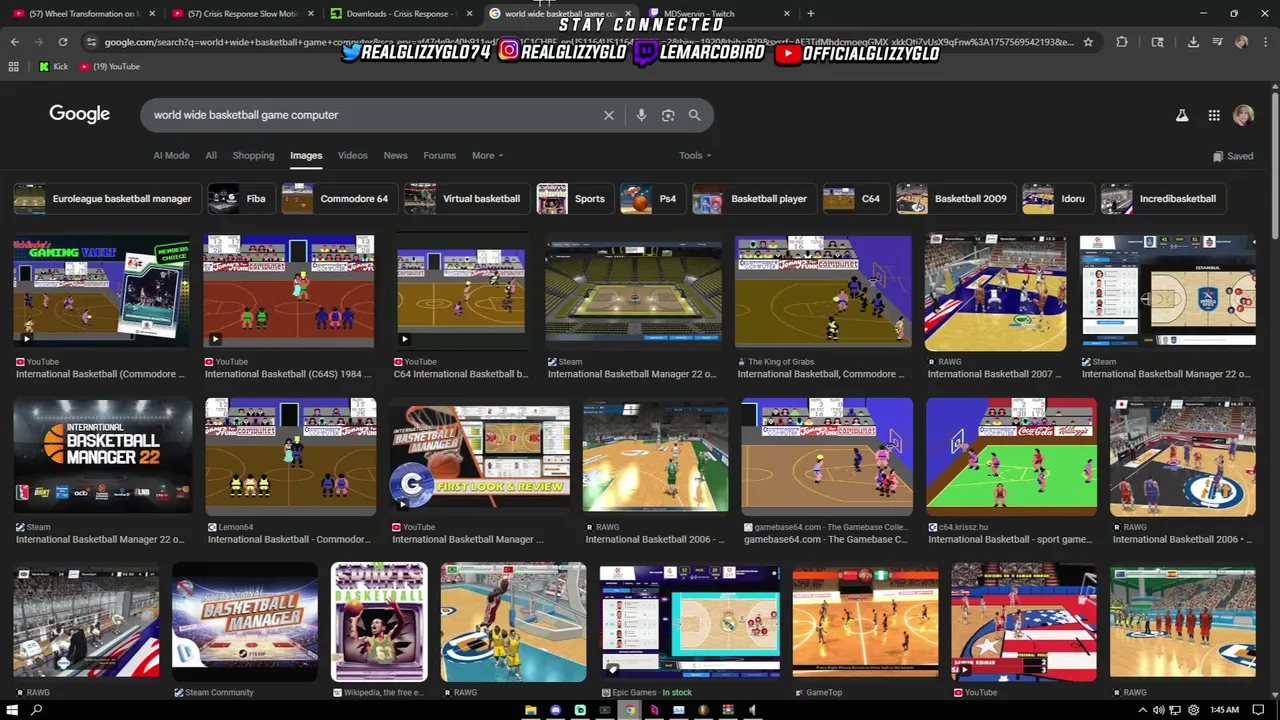Image resolution: width=1280 pixels, height=720 pixels.
Task: Open the green court c64.krissz.hu thumbnail
Action: (x=1011, y=457)
